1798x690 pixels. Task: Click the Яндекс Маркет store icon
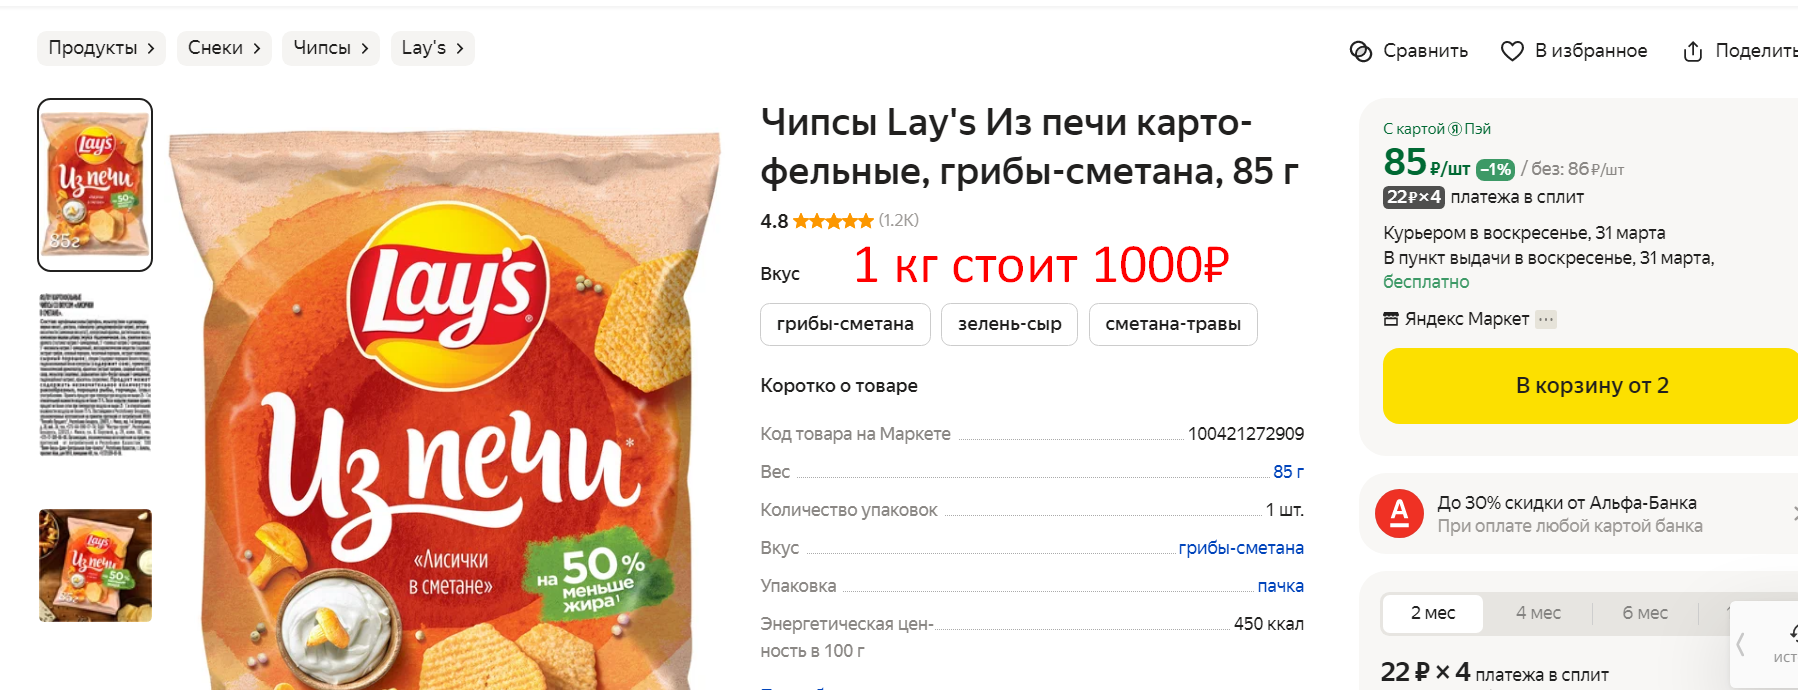click(1391, 319)
